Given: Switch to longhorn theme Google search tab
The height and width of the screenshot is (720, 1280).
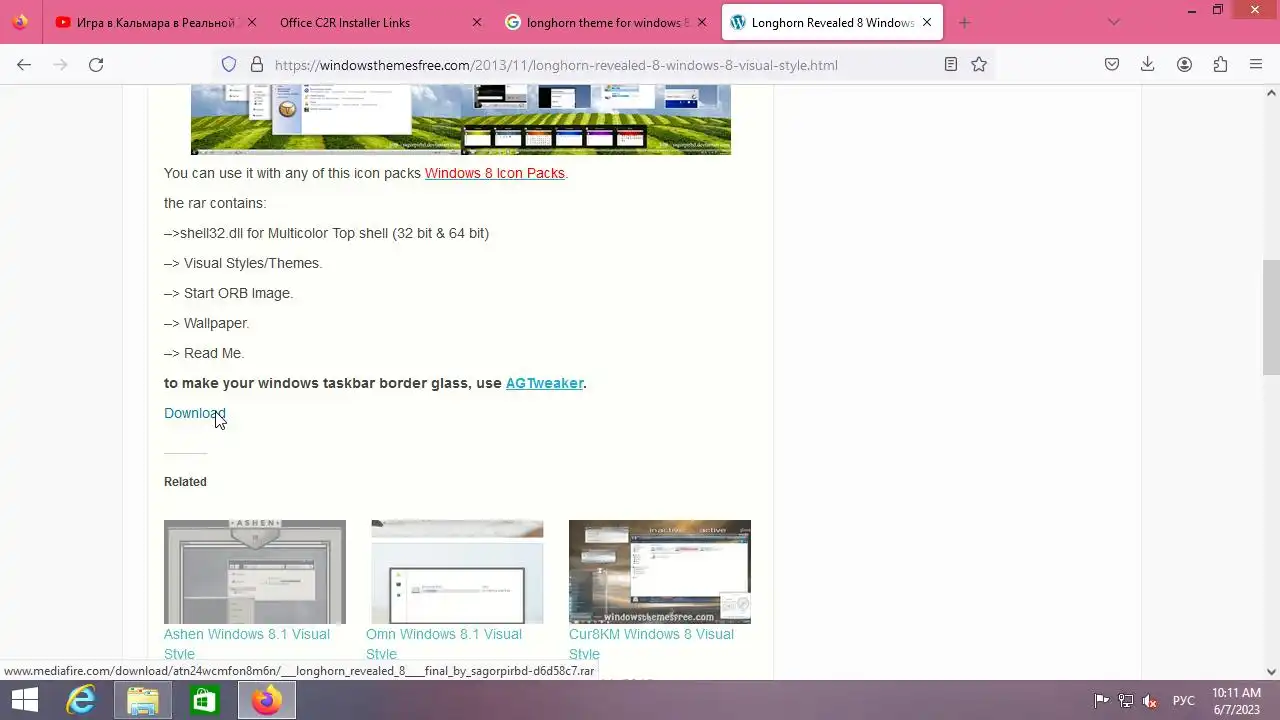Looking at the screenshot, I should (x=604, y=22).
